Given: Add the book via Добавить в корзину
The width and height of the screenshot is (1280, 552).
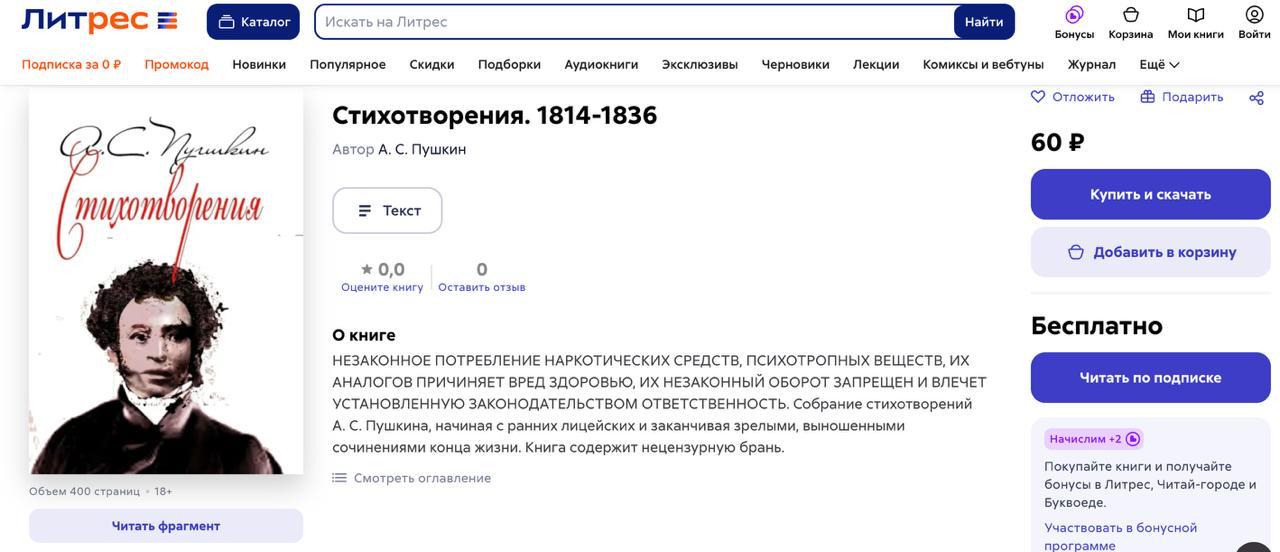Looking at the screenshot, I should click(1150, 252).
